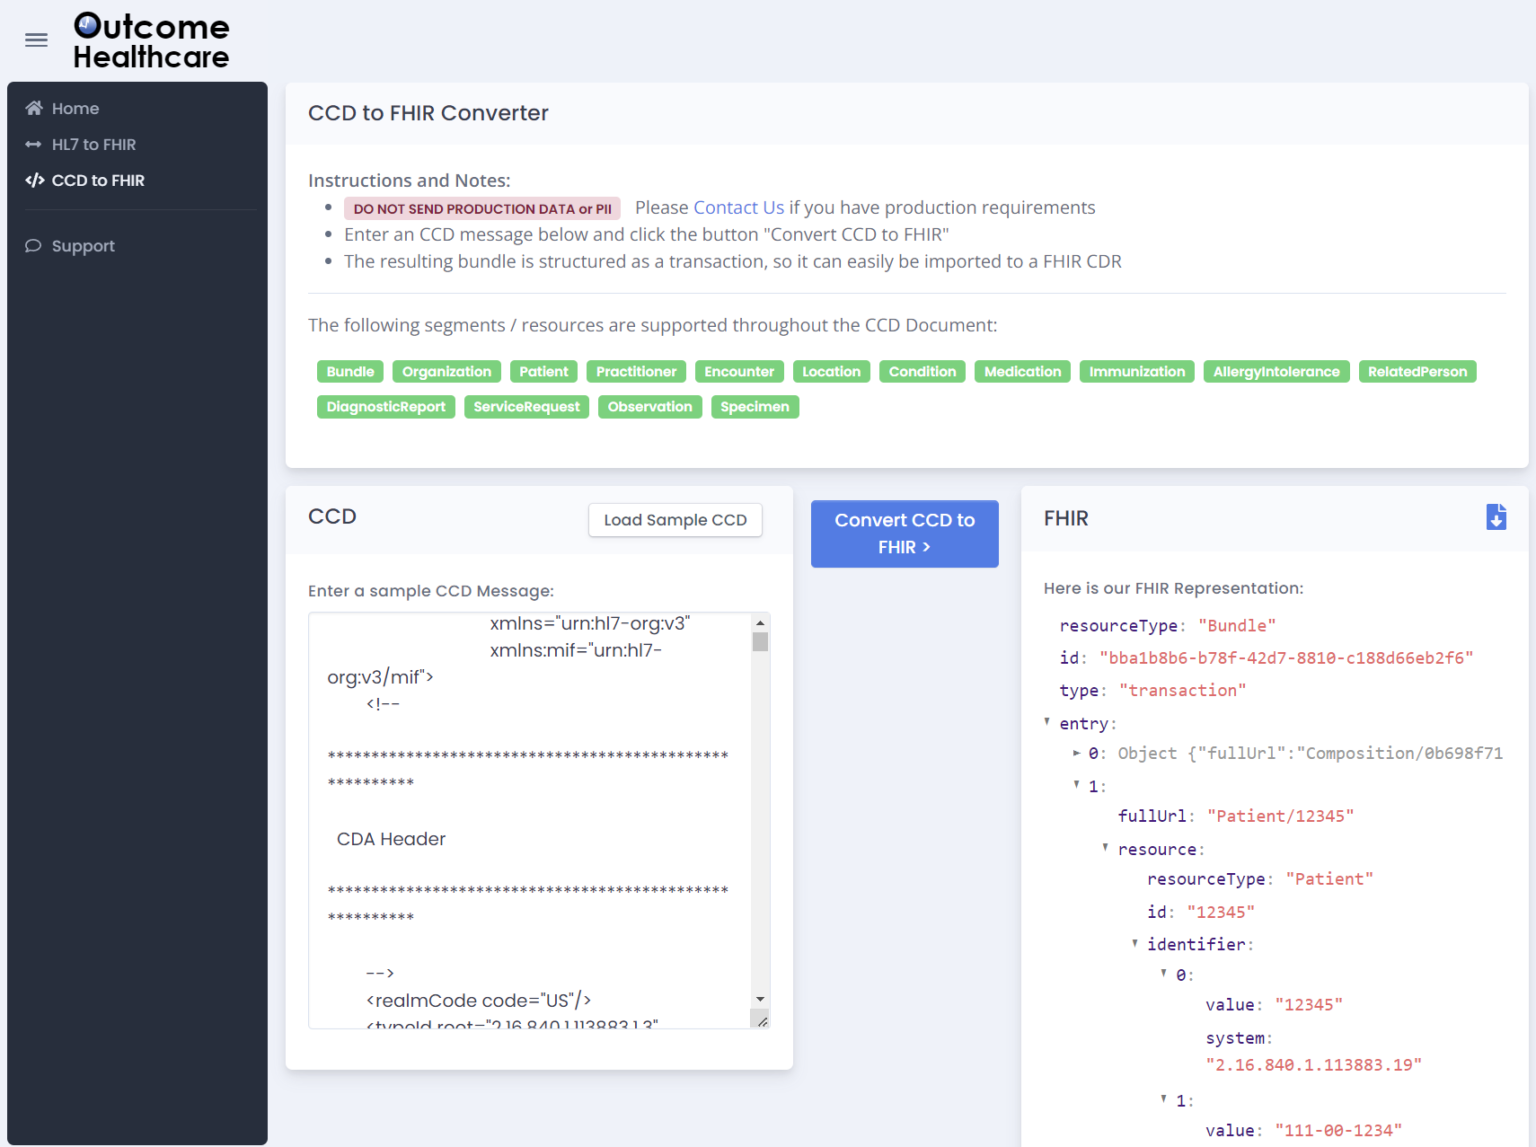Click the CCD to FHIR code icon
The width and height of the screenshot is (1536, 1147).
pos(34,180)
